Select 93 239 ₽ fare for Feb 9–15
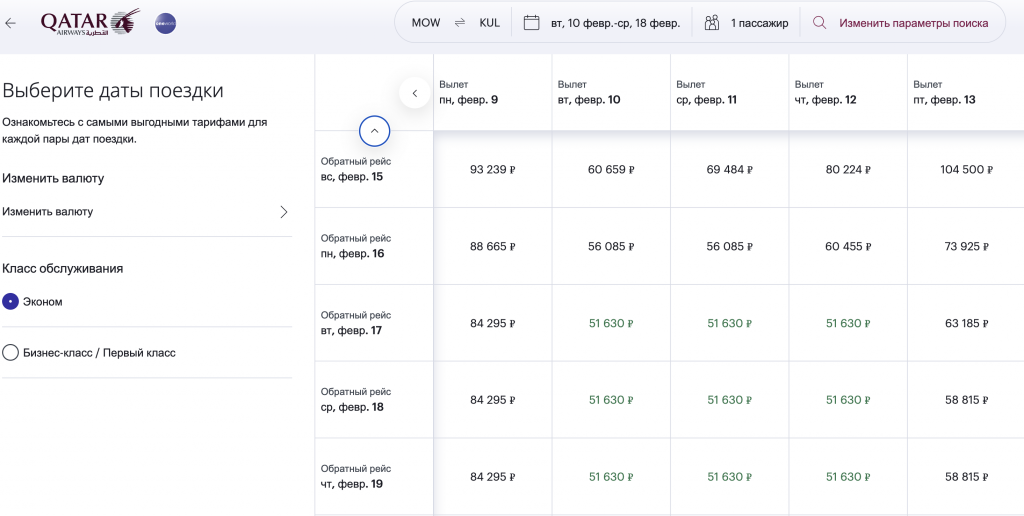 pos(492,170)
